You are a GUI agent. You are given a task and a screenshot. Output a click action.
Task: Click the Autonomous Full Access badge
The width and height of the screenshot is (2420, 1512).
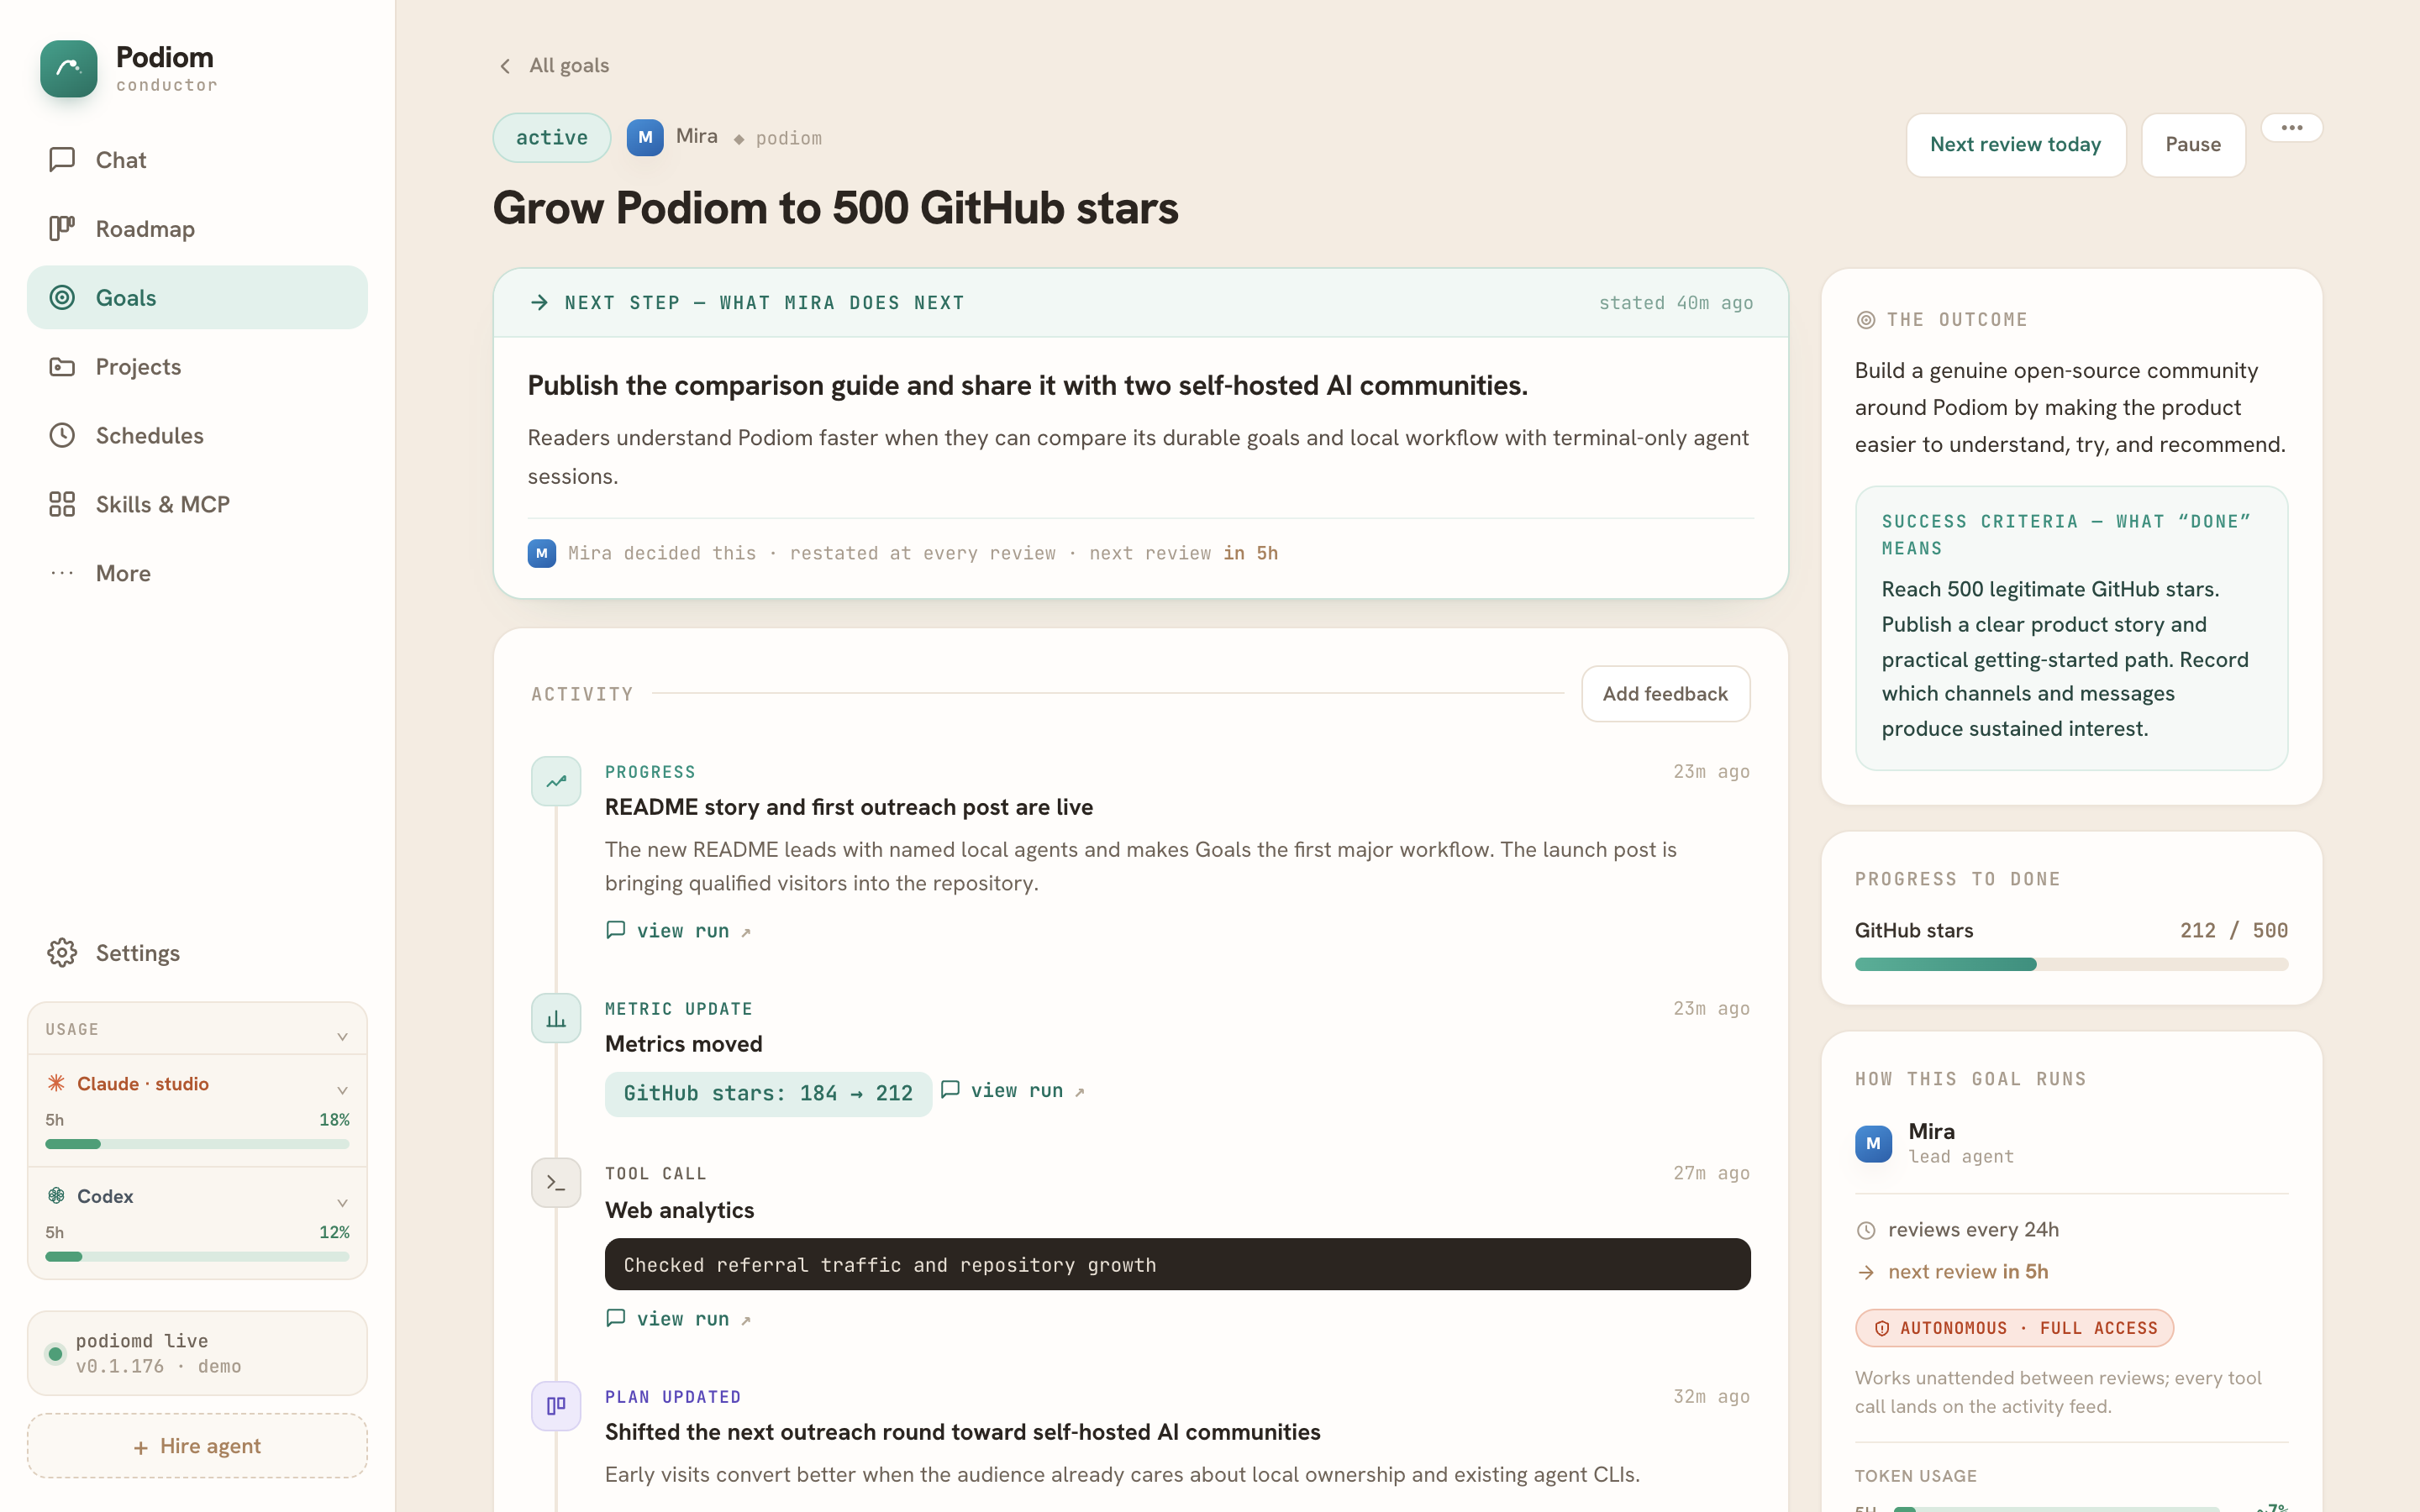coord(2014,1328)
